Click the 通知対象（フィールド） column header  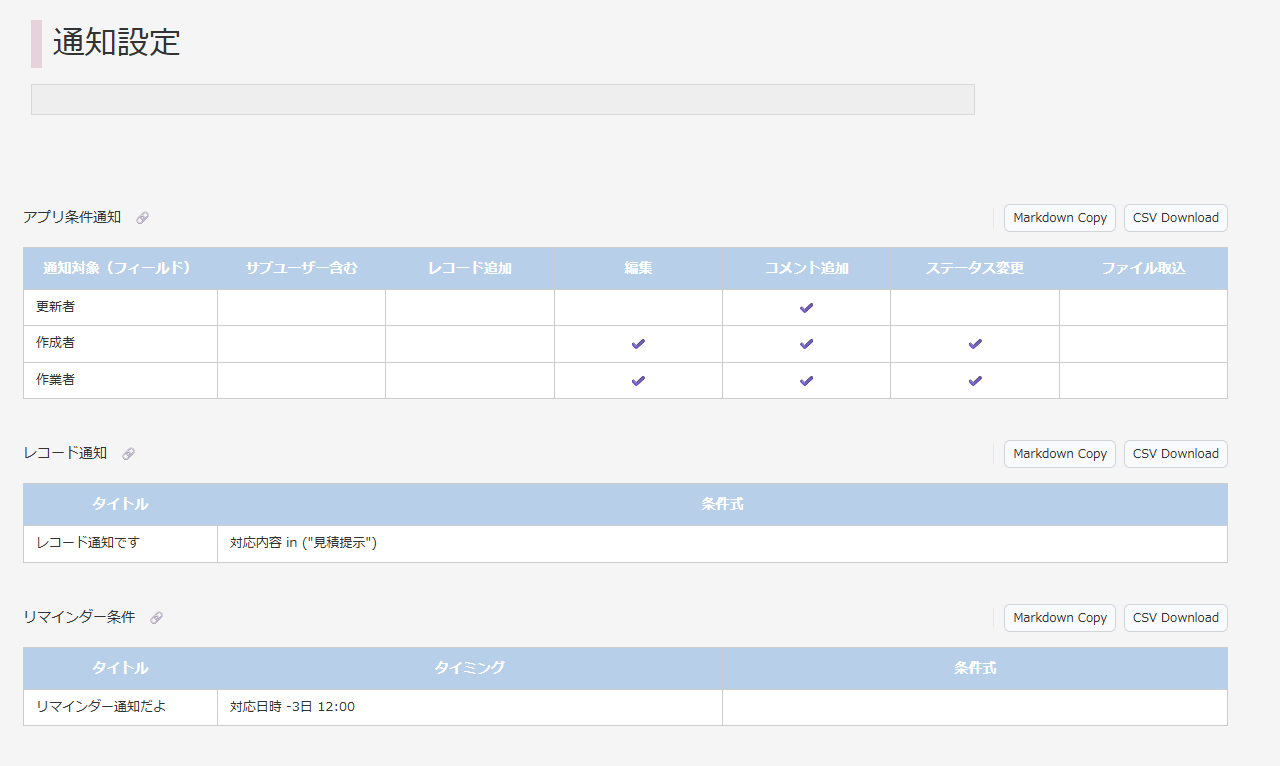click(x=121, y=269)
